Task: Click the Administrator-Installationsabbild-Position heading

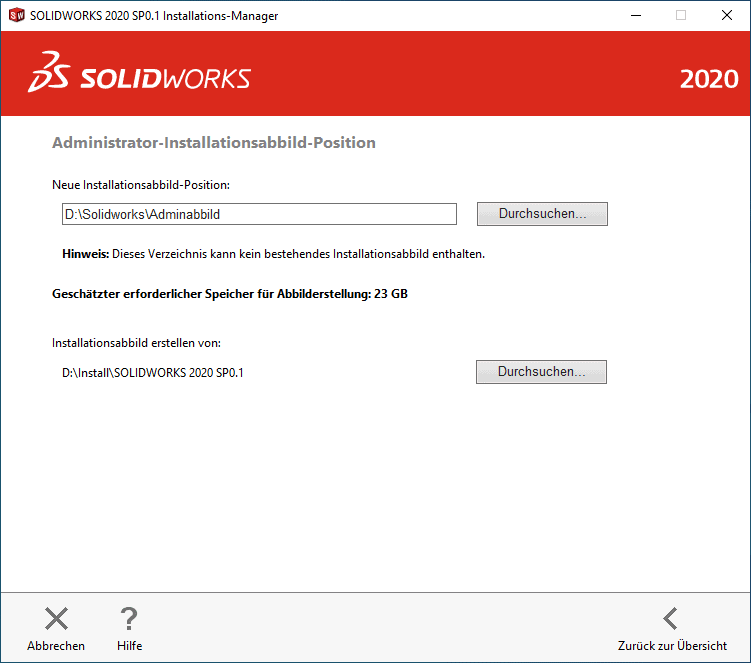Action: pos(214,143)
